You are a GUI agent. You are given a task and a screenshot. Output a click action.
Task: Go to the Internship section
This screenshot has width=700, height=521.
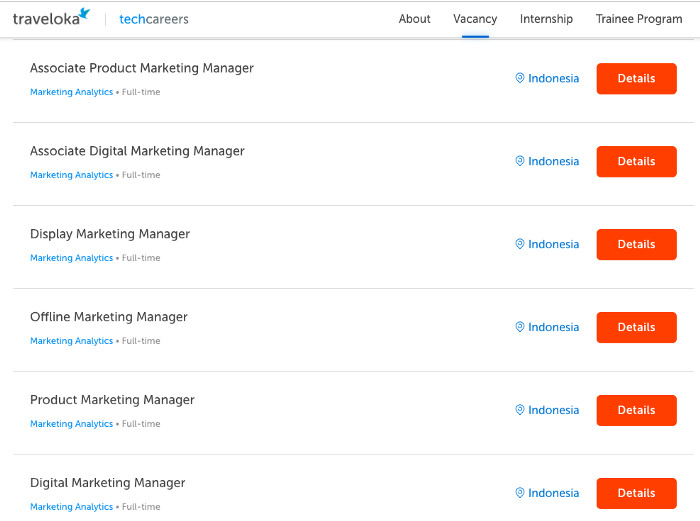pyautogui.click(x=546, y=19)
